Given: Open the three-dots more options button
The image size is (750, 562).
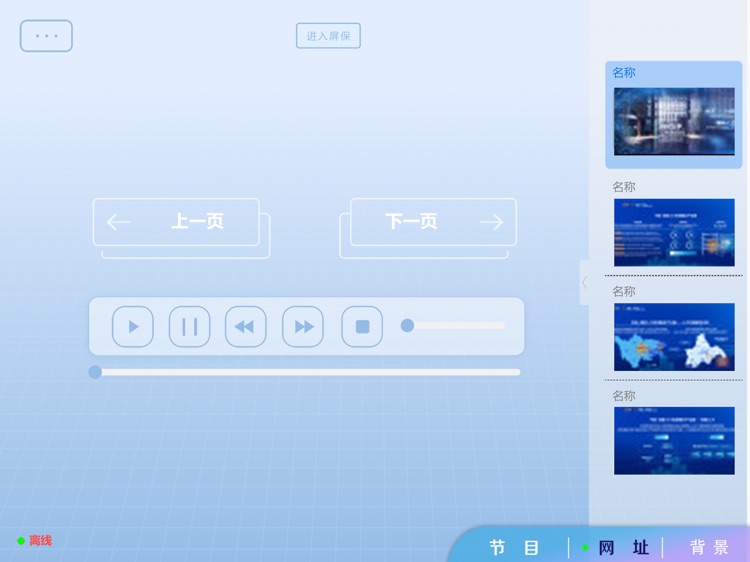Looking at the screenshot, I should 46,36.
